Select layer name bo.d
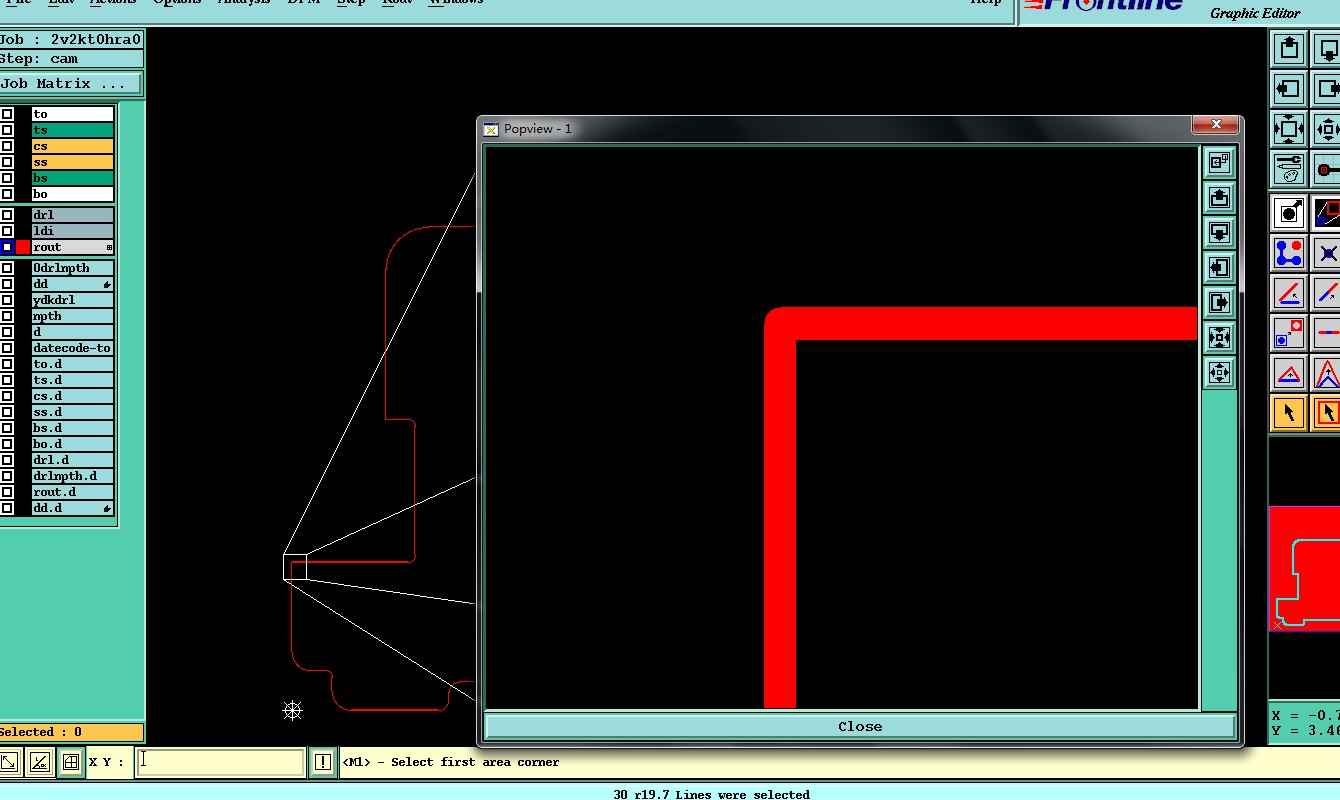 pyautogui.click(x=72, y=444)
